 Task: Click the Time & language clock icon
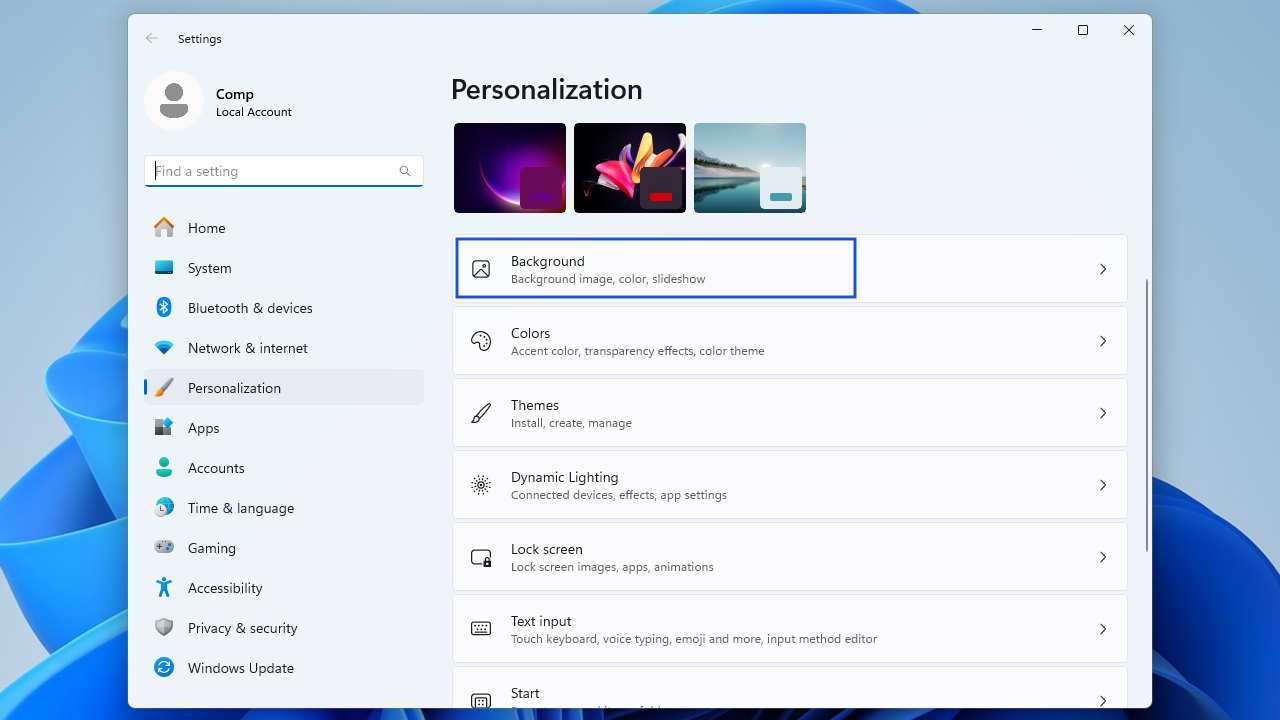(164, 508)
